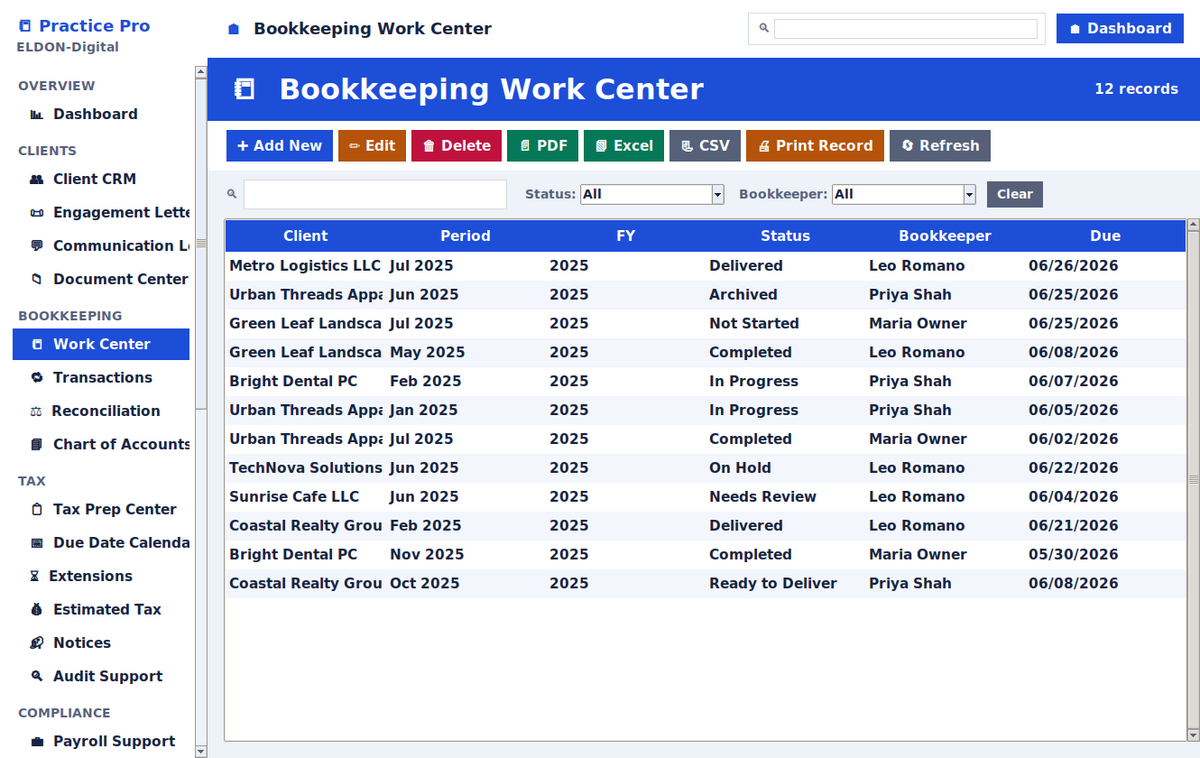Sort by the Due column header
The width and height of the screenshot is (1200, 758).
tap(1105, 236)
